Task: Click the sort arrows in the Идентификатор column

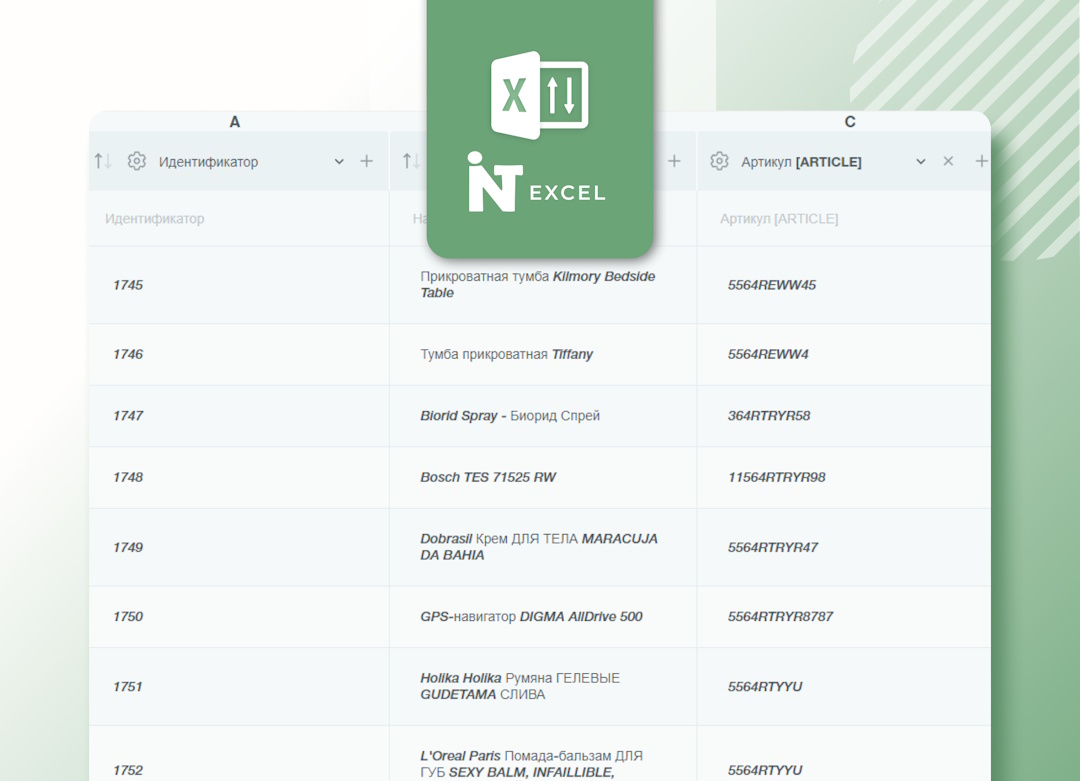Action: click(x=103, y=161)
